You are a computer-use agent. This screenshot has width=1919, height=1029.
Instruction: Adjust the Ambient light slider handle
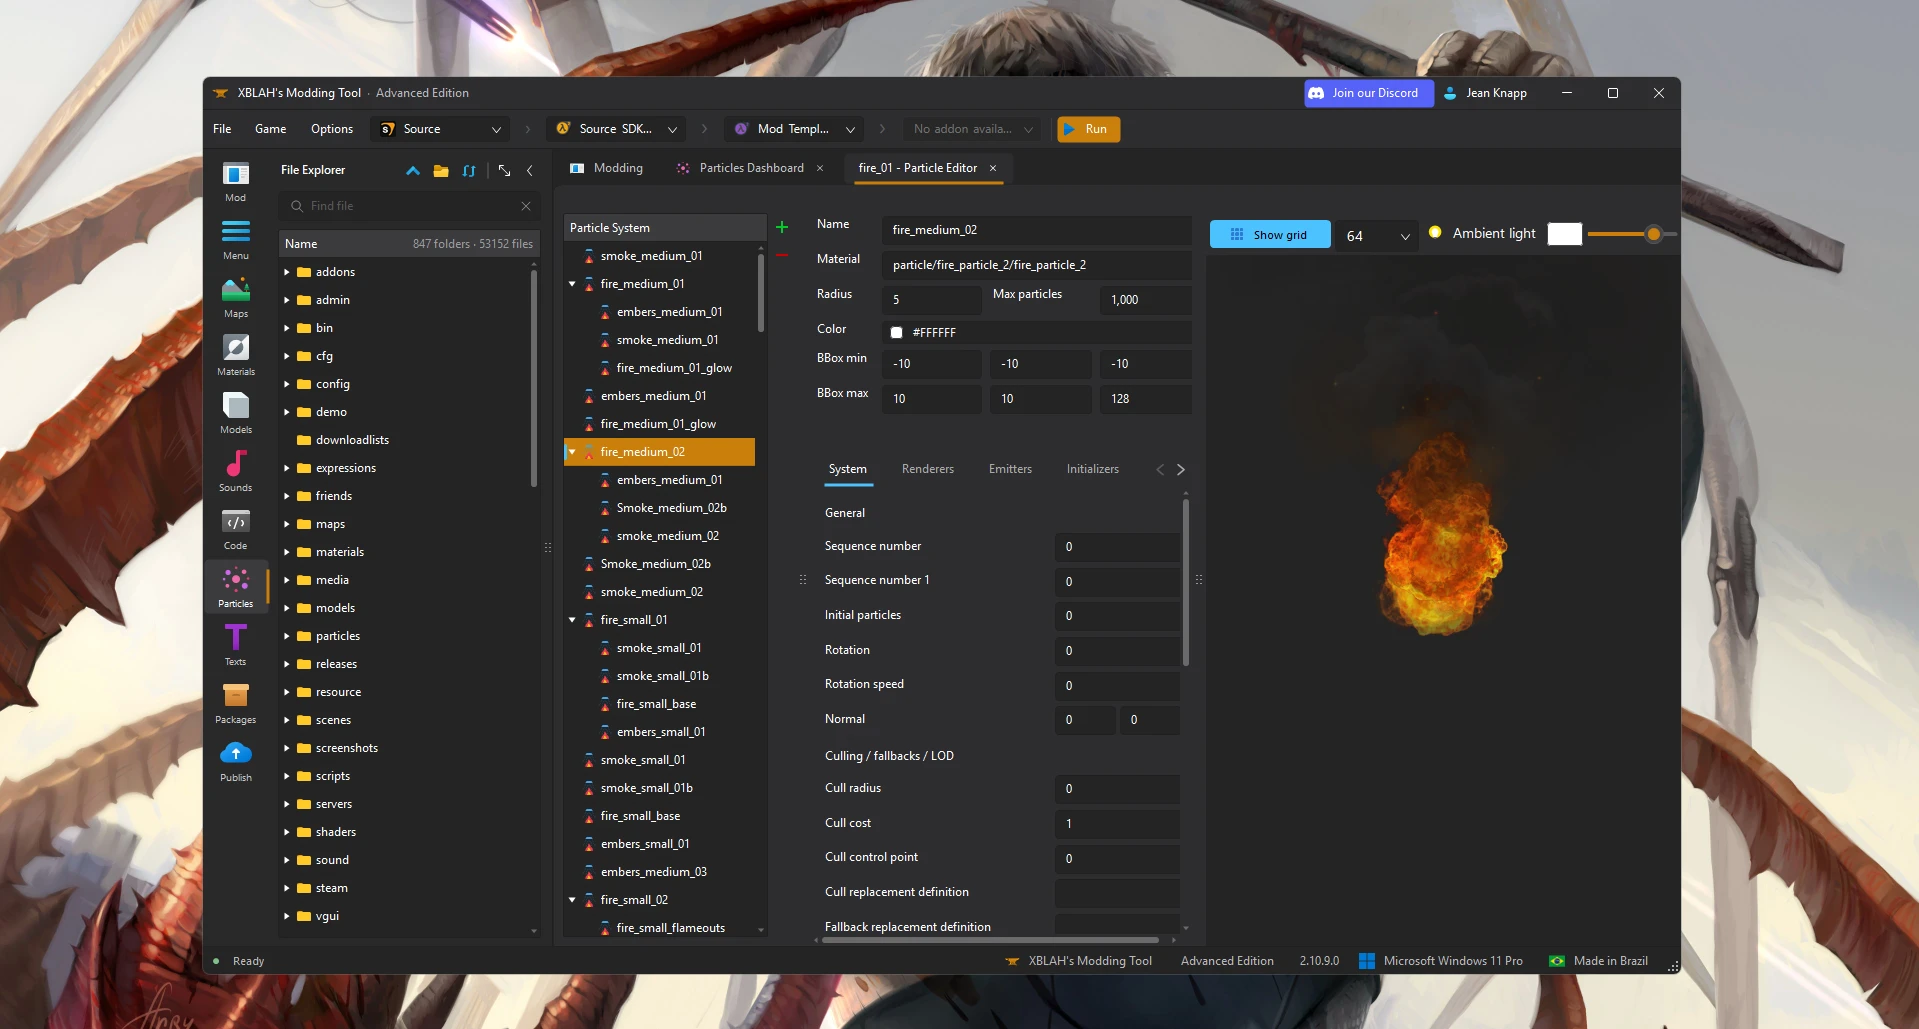(1654, 234)
